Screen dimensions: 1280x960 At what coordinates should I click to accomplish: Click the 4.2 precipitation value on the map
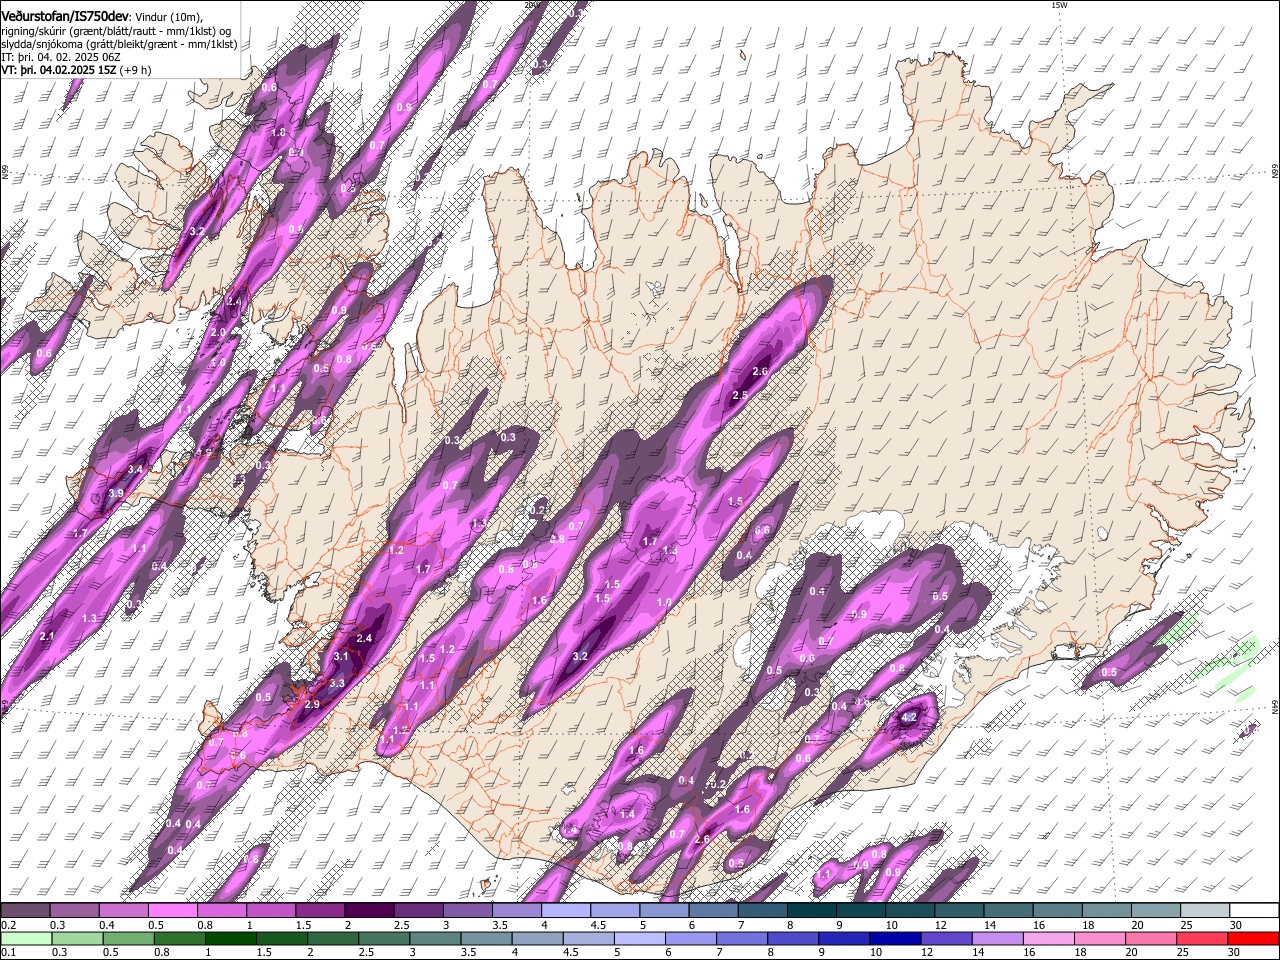909,718
